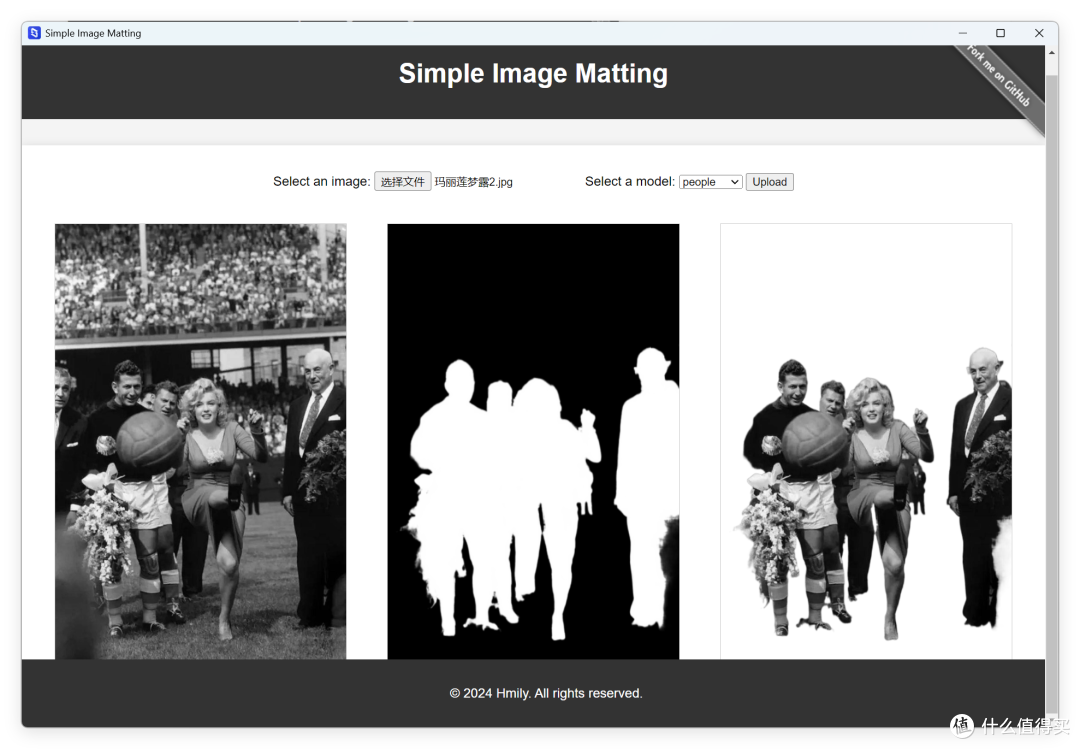
Task: Click the Select a model label
Action: [630, 181]
